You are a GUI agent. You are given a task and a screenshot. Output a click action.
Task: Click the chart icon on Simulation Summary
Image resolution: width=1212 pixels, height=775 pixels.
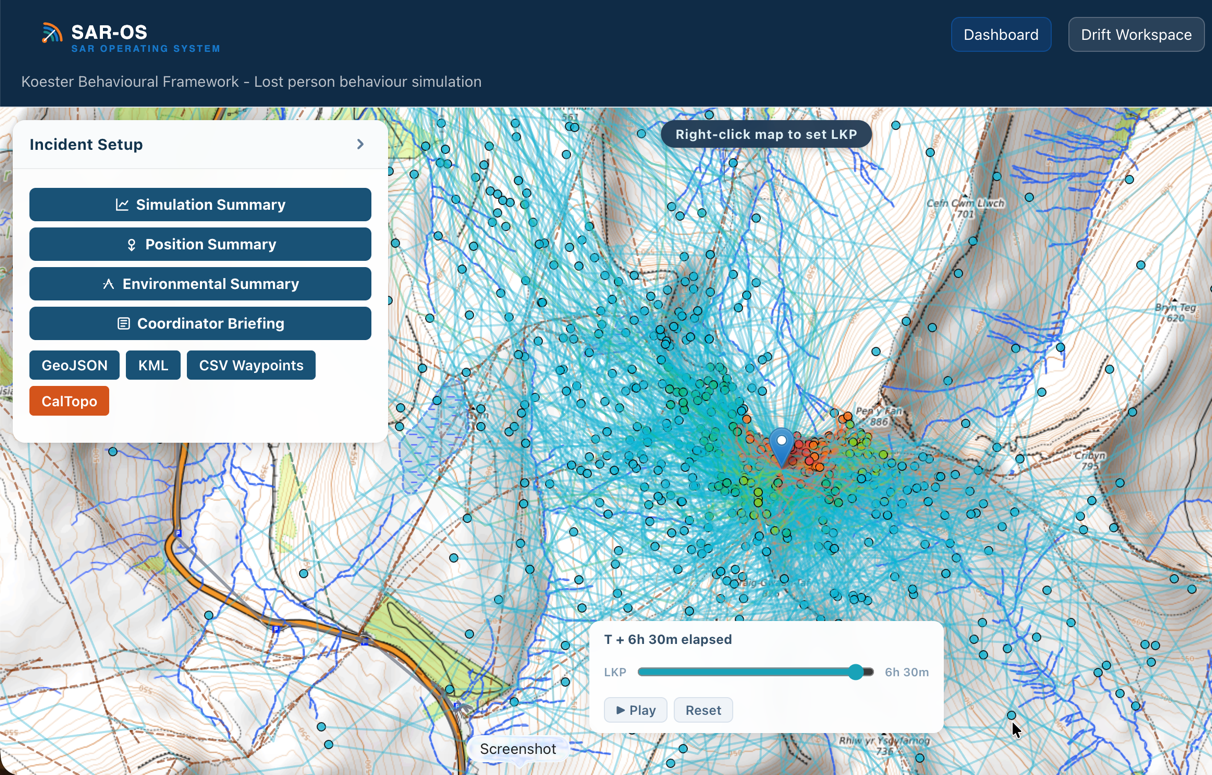122,204
